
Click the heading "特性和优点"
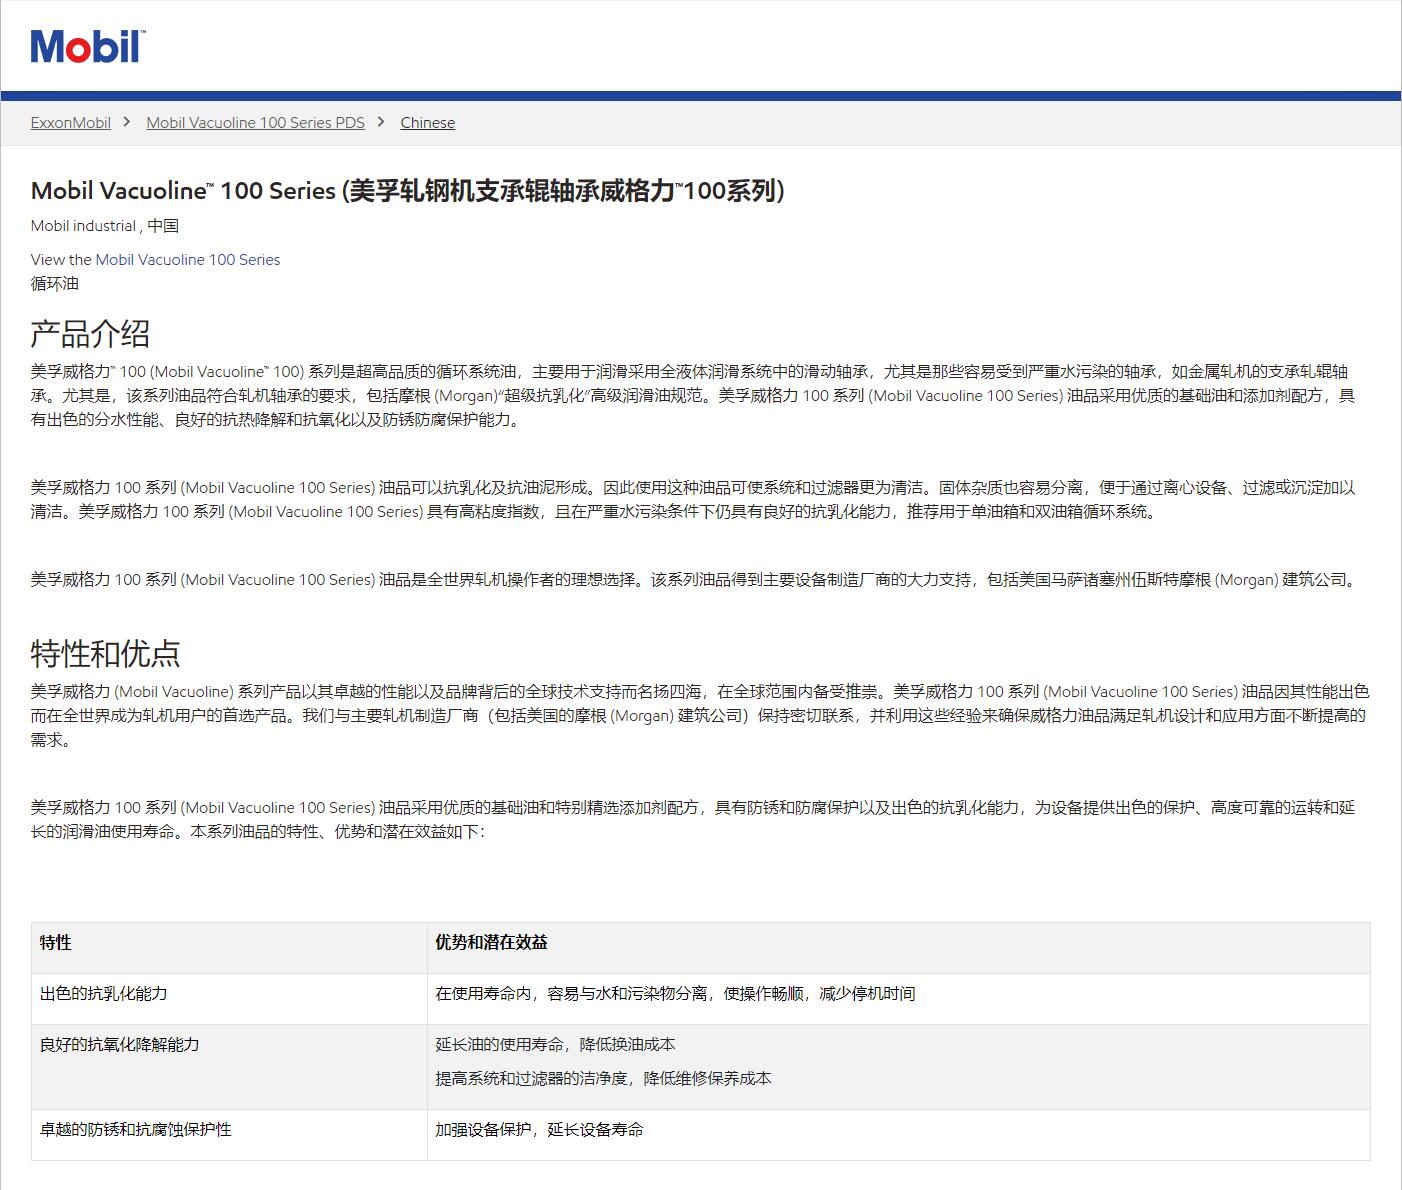point(106,653)
